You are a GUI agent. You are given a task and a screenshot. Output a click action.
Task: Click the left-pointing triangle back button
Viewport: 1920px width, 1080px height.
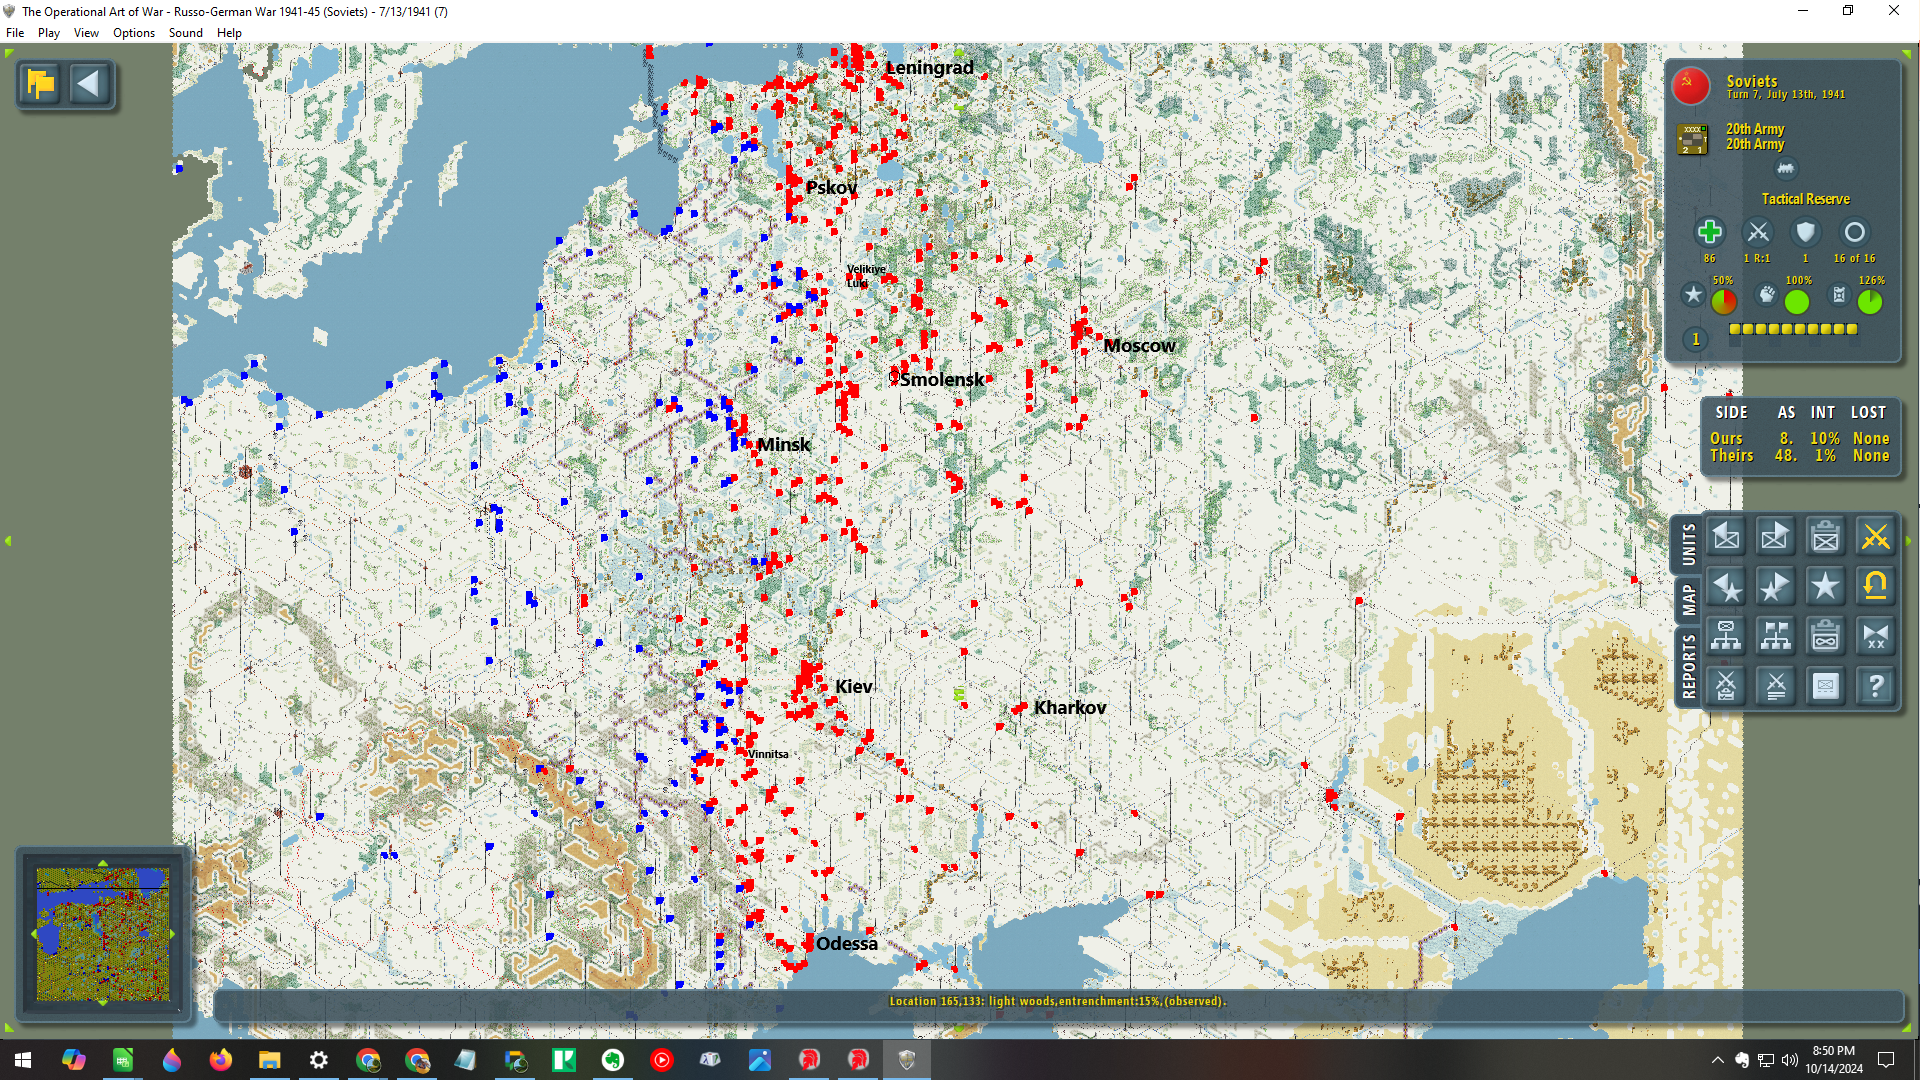(89, 84)
